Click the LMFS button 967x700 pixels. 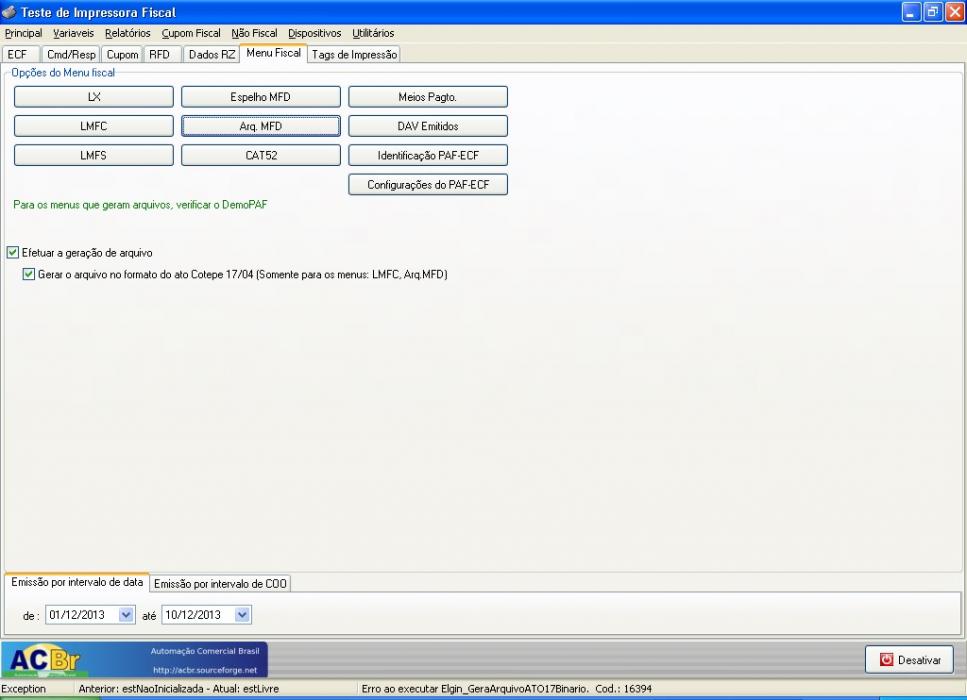(94, 155)
